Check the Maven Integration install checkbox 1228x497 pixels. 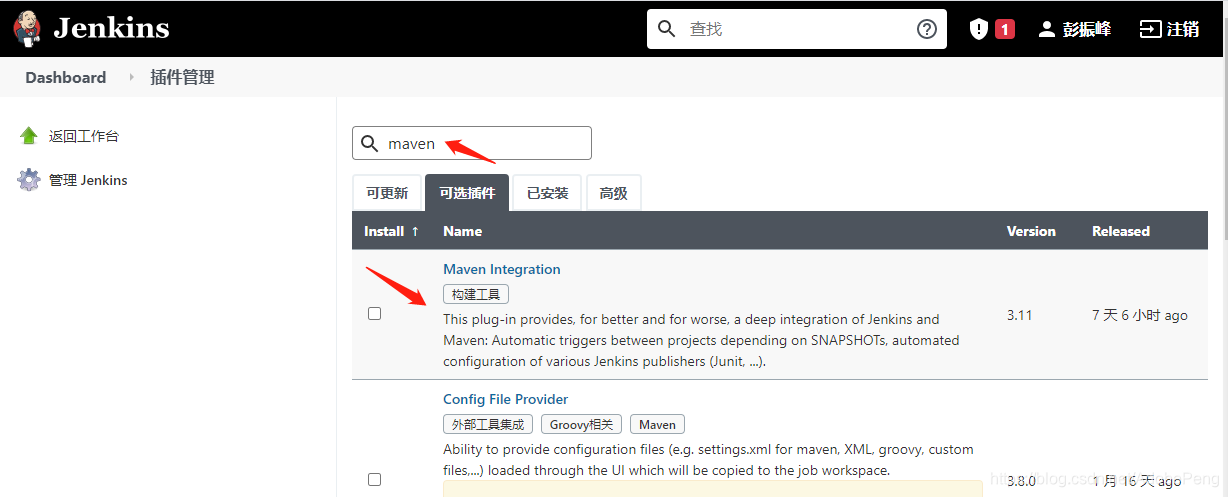pos(374,313)
